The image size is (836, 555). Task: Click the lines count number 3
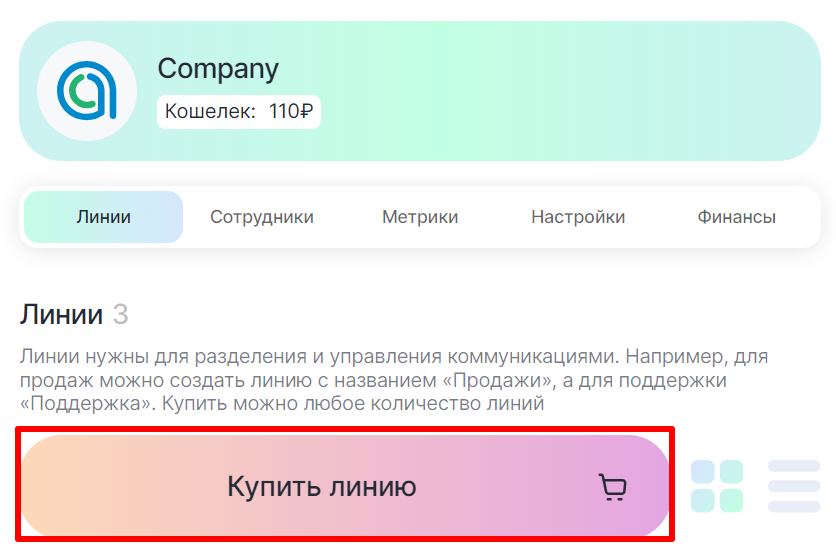point(120,315)
